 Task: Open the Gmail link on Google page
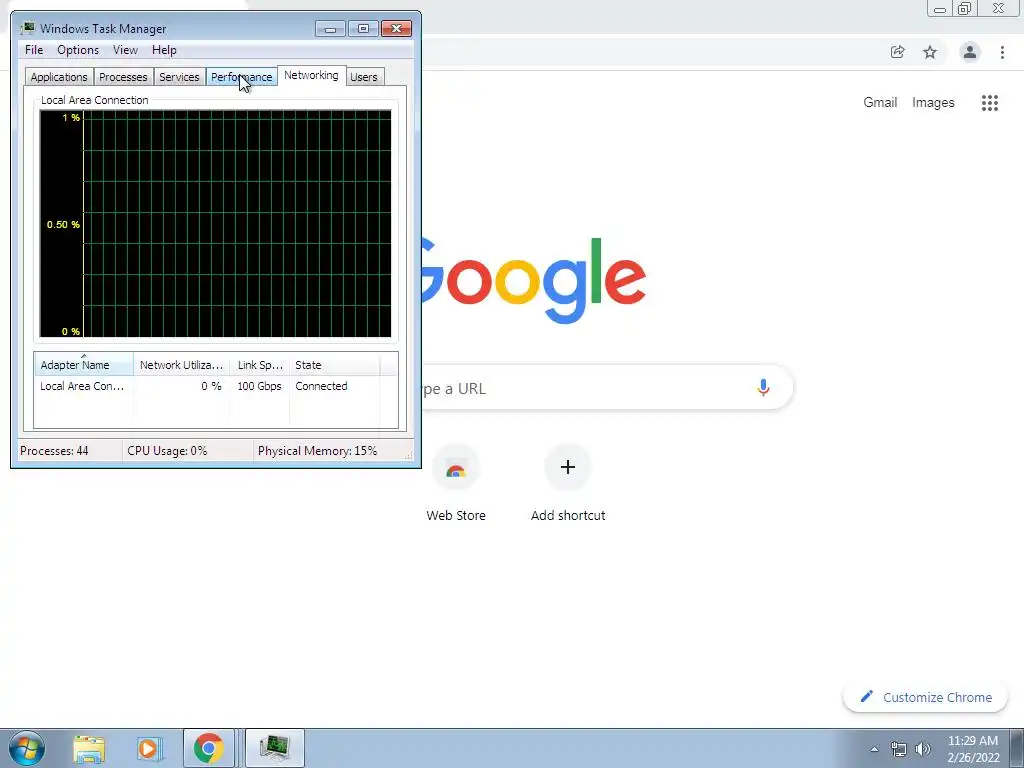coord(880,103)
